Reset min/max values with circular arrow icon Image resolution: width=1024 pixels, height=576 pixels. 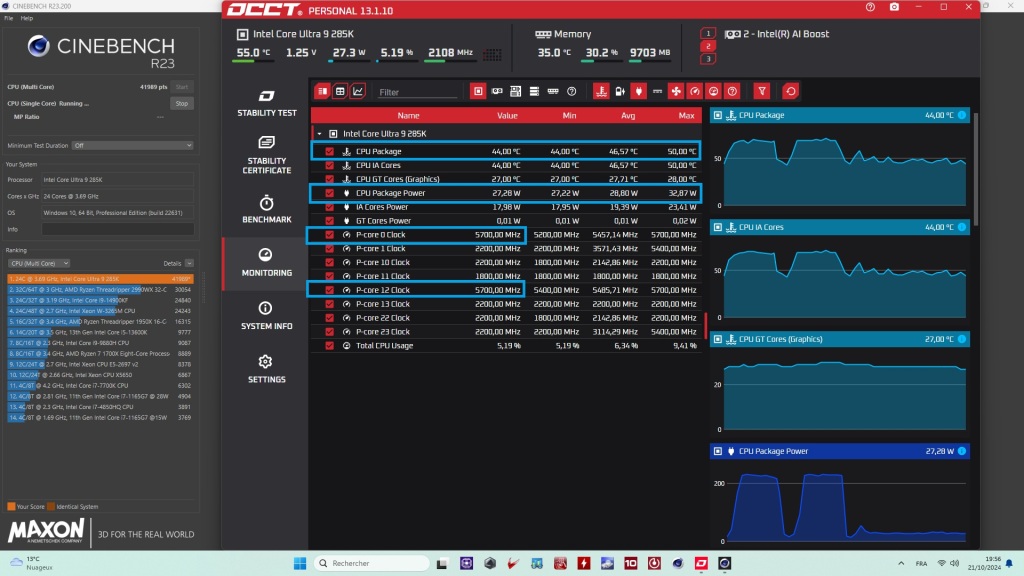point(791,91)
